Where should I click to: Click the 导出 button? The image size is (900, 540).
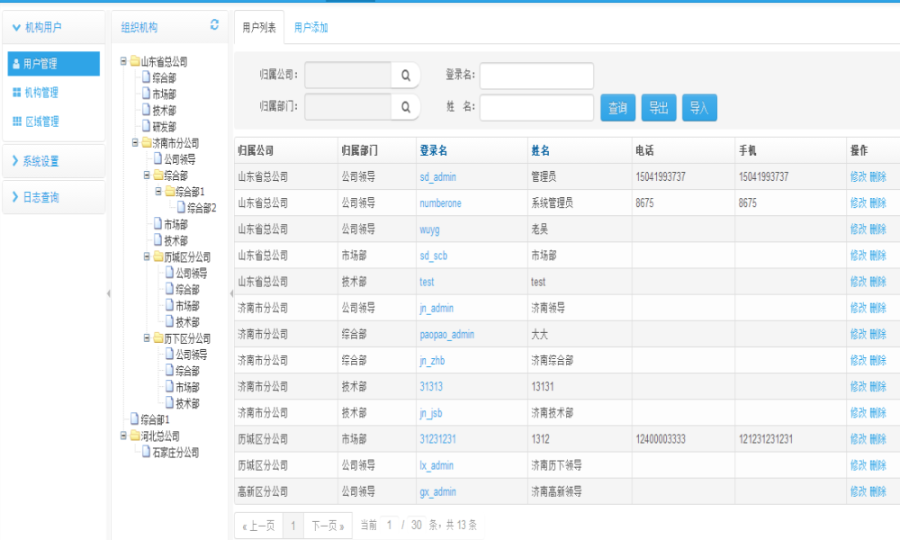click(658, 107)
